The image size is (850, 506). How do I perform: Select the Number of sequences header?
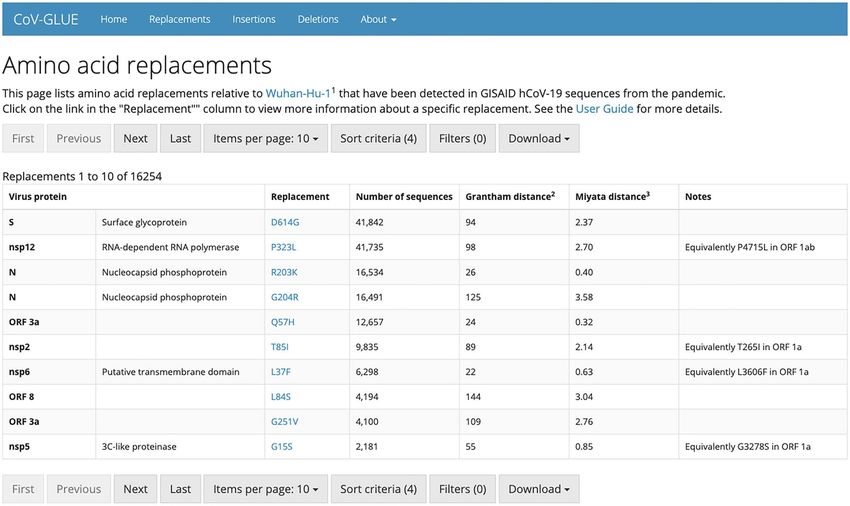(404, 197)
